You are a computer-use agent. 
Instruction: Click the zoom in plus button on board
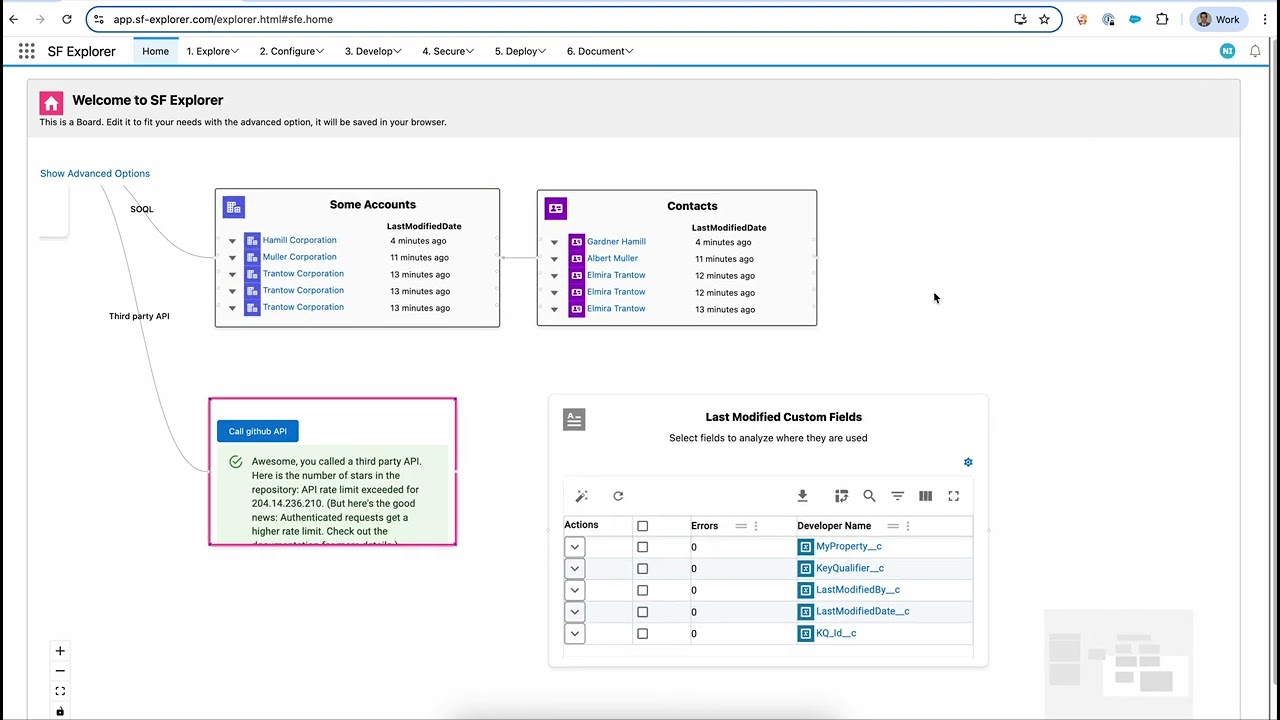(60, 651)
